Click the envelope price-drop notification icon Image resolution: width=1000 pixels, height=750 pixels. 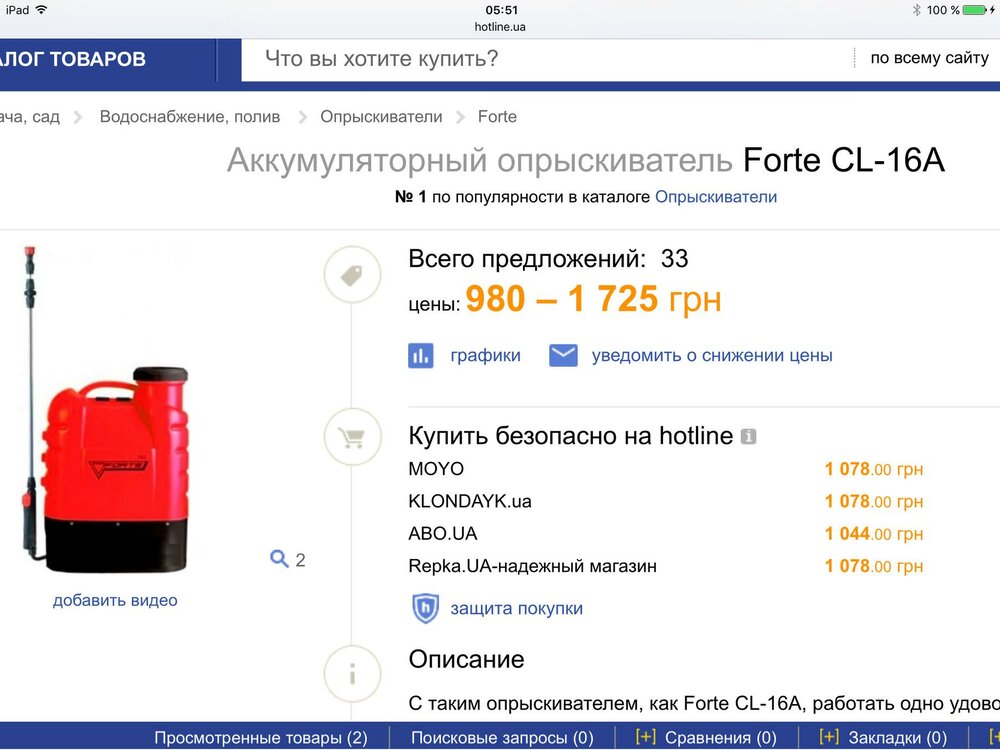coord(563,355)
